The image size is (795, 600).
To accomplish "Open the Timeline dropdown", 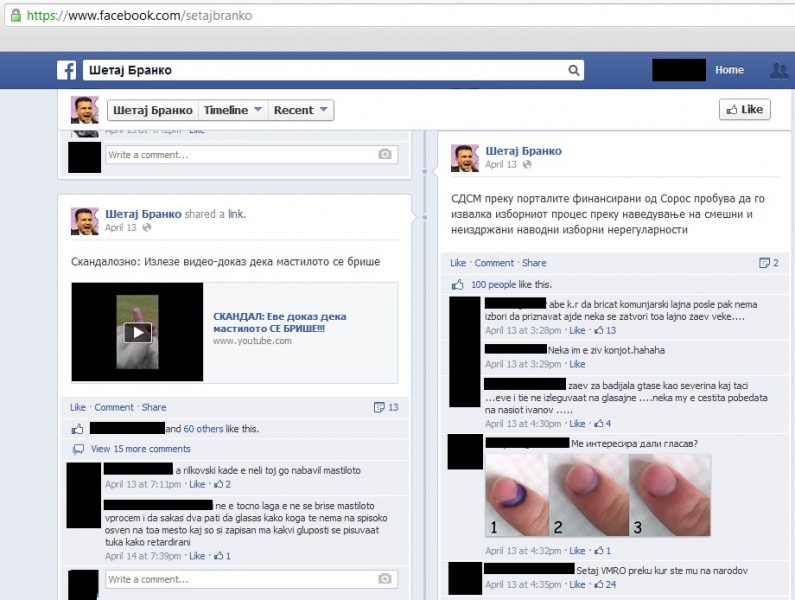I will (234, 110).
